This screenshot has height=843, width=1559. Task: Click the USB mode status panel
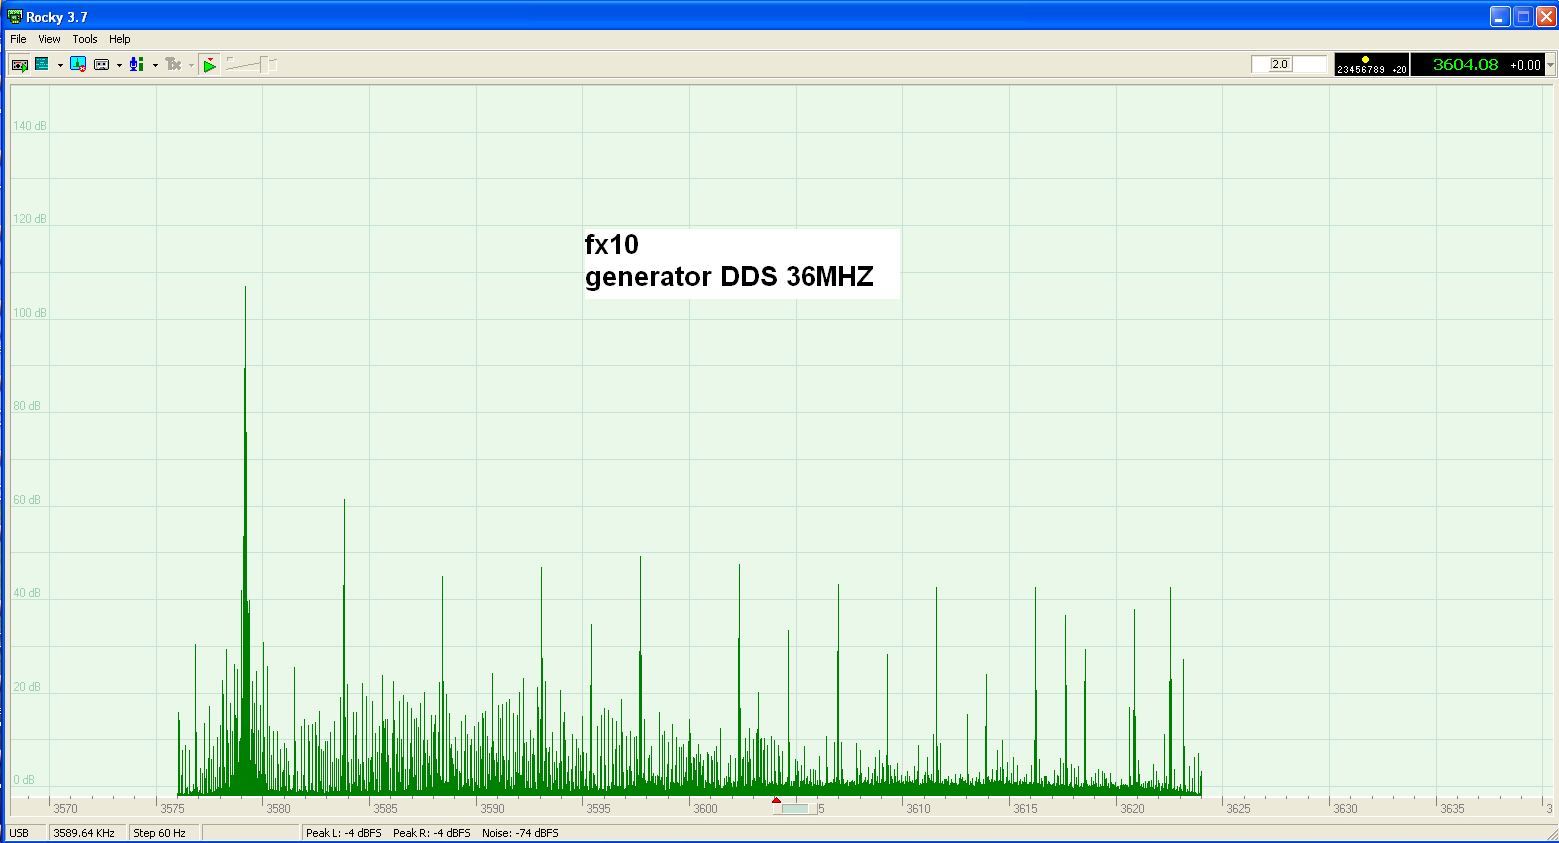[x=19, y=833]
